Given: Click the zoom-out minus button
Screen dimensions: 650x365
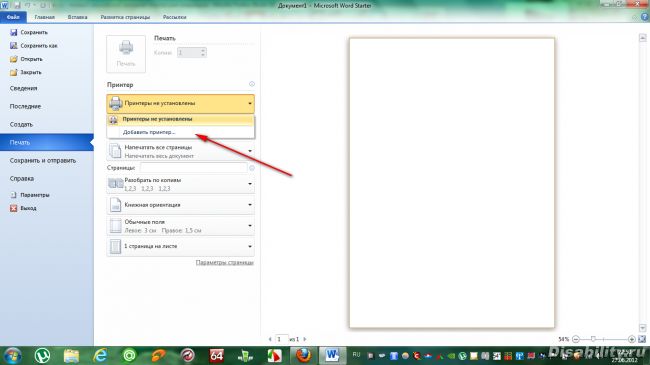Looking at the screenshot, I should tap(576, 339).
